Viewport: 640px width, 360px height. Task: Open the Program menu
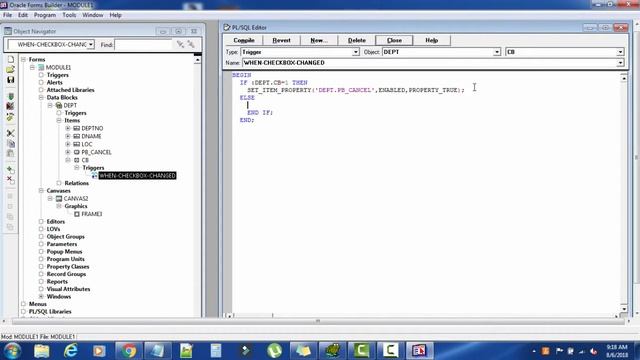coord(45,15)
